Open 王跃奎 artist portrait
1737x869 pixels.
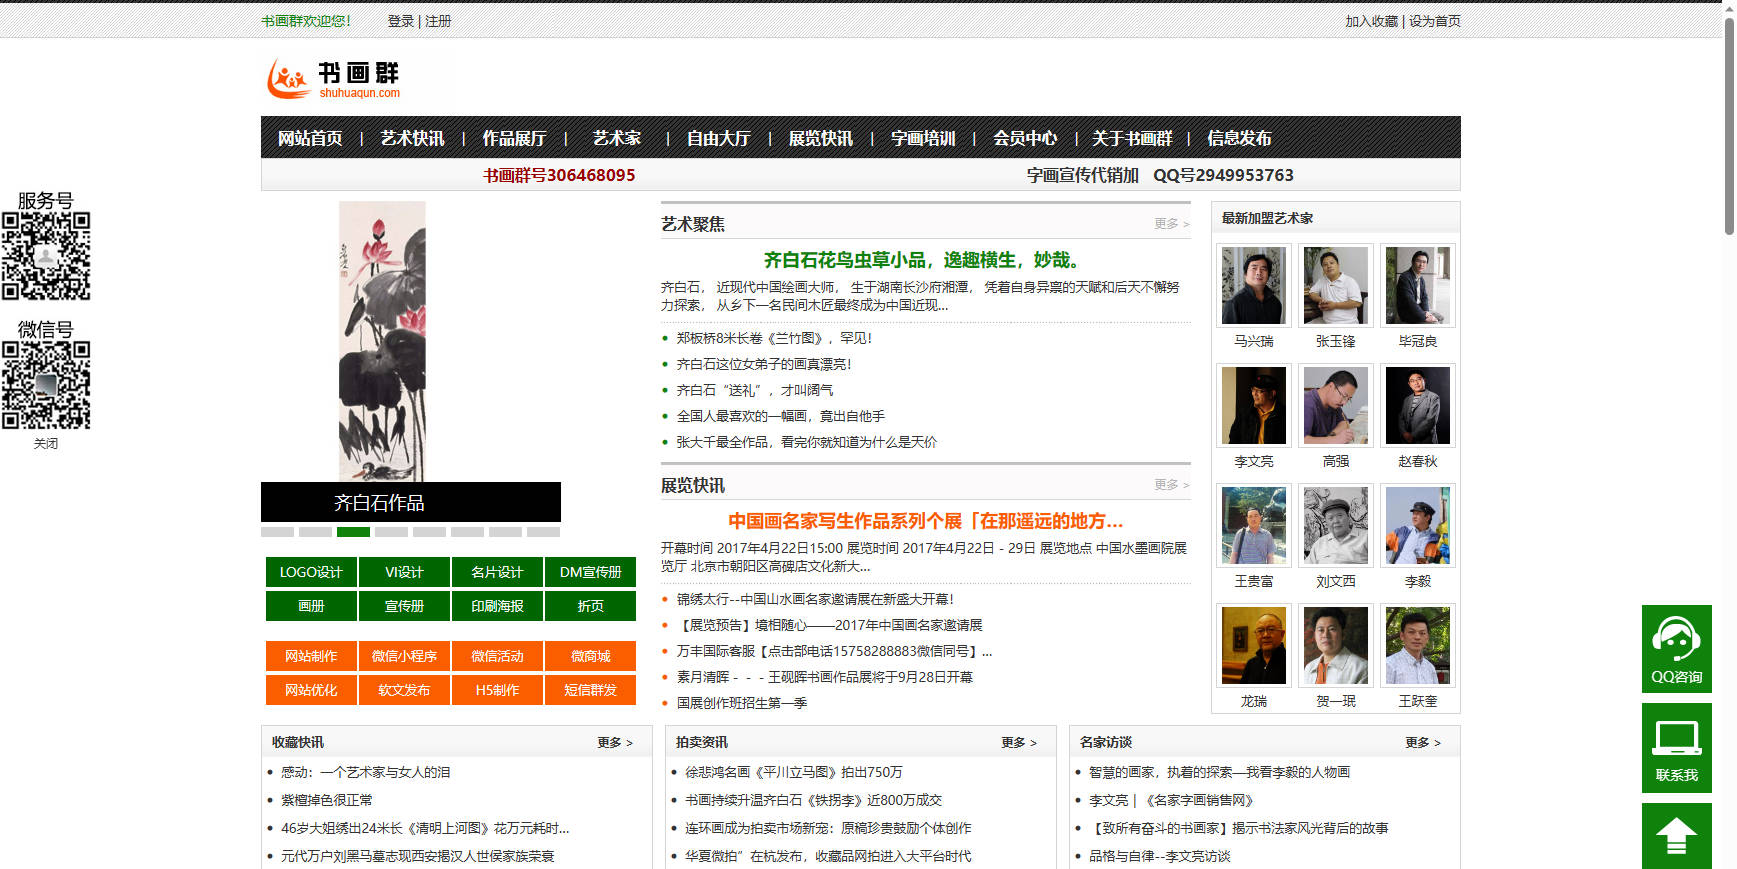coord(1418,646)
